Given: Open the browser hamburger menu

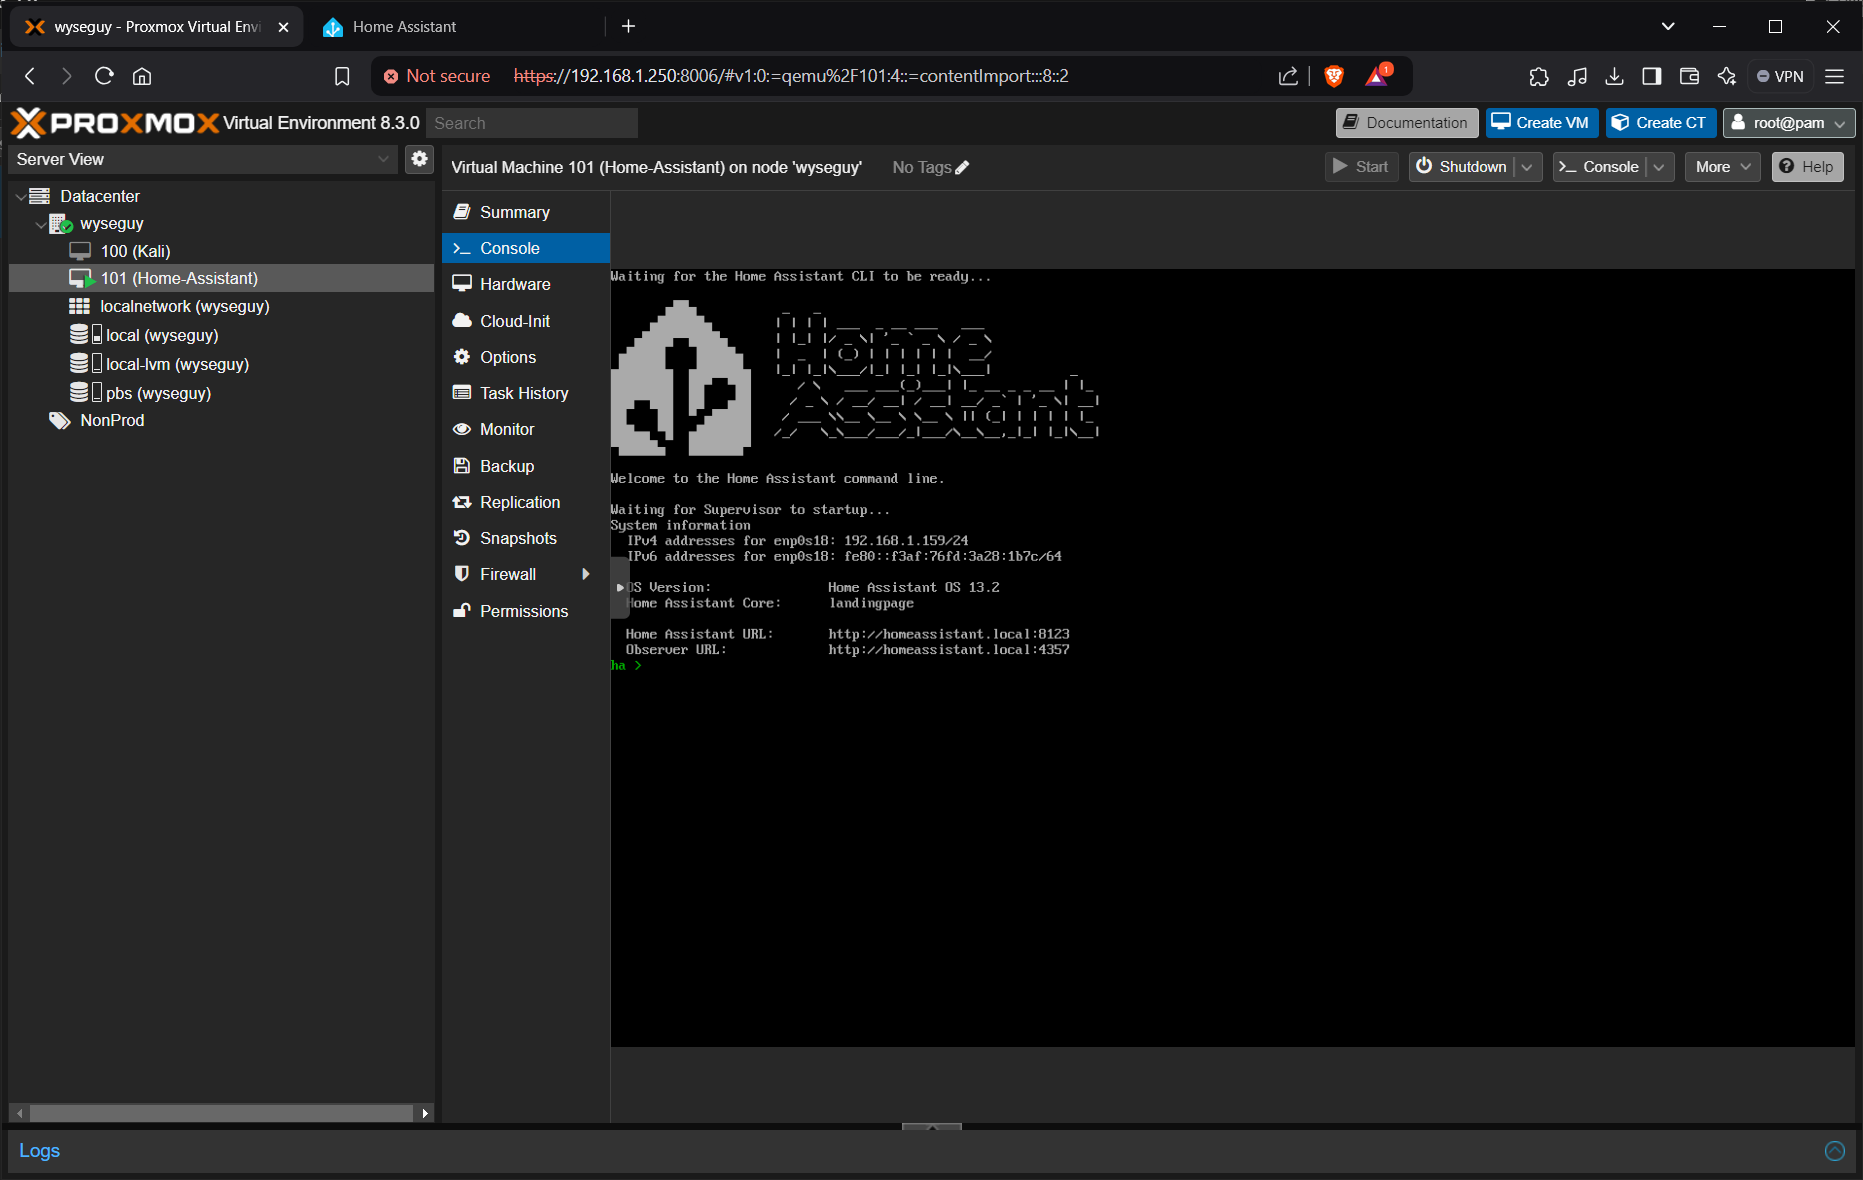Looking at the screenshot, I should 1835,76.
